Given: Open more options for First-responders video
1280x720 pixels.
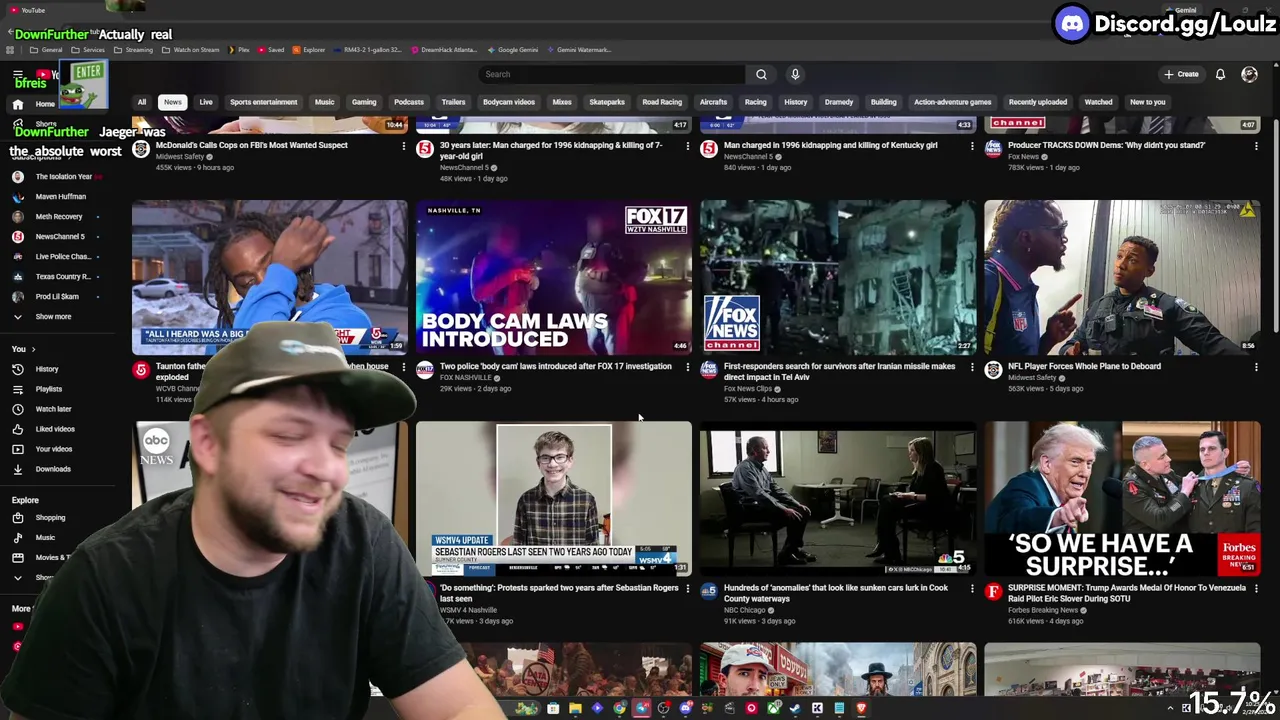Looking at the screenshot, I should coord(972,368).
